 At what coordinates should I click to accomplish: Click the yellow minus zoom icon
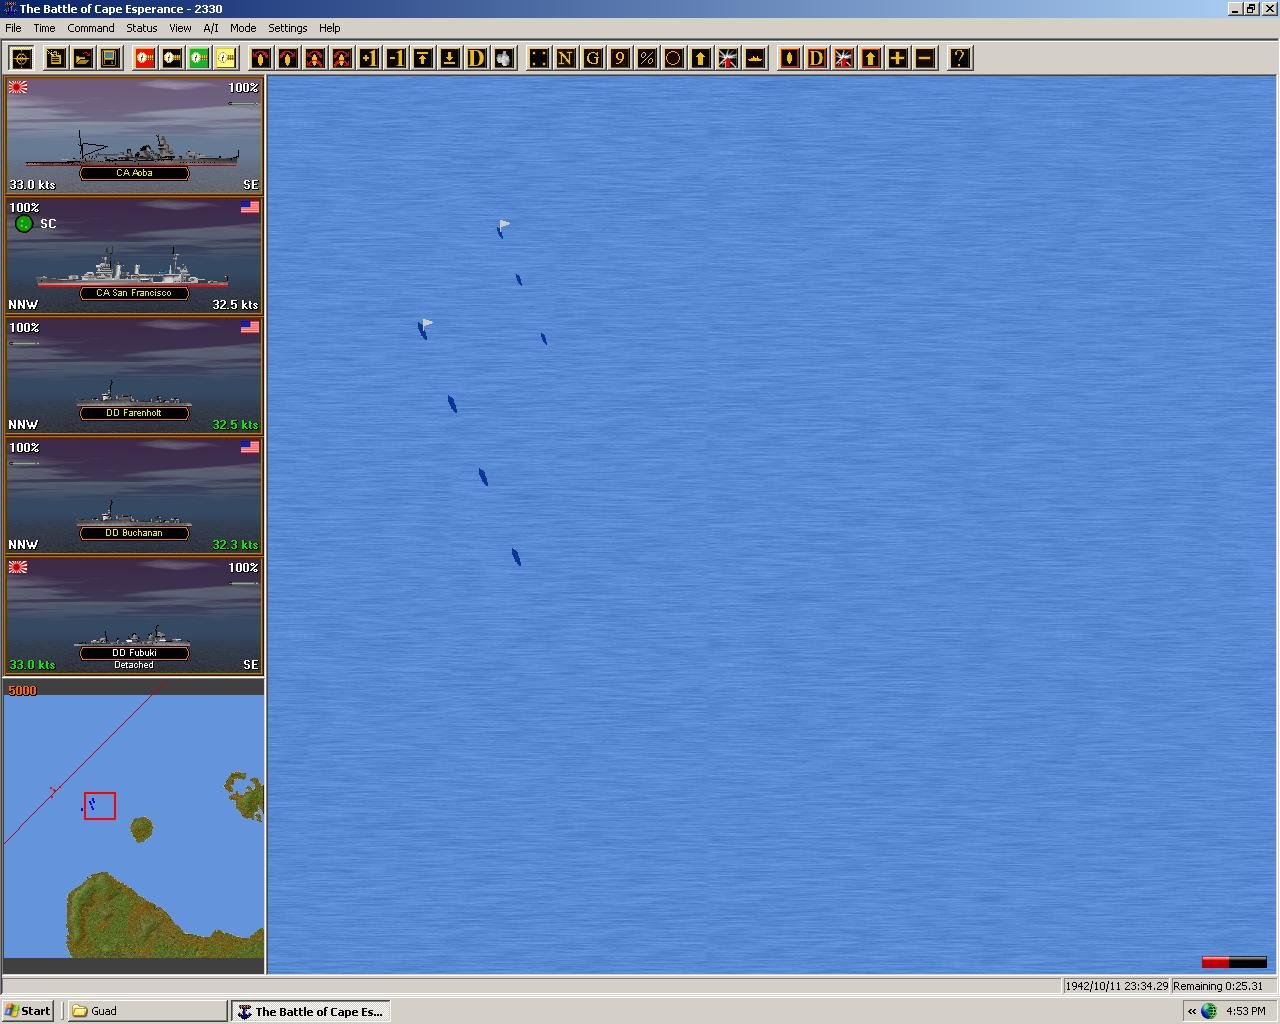924,58
